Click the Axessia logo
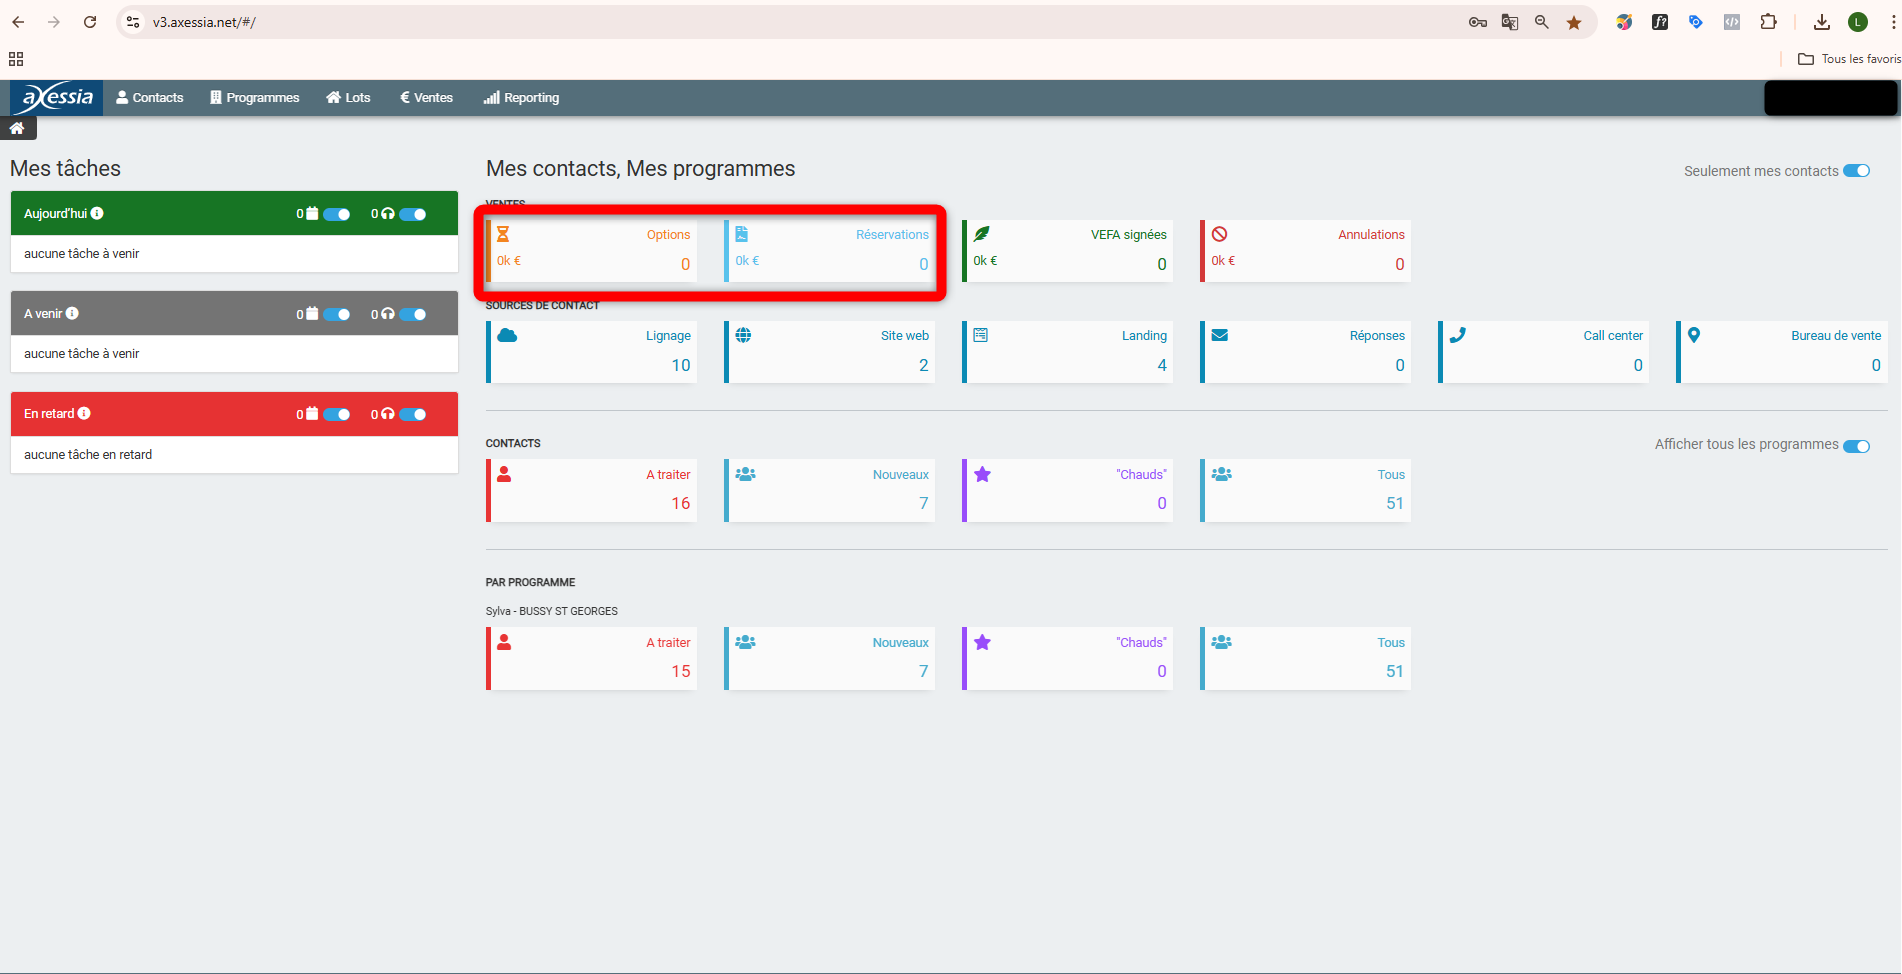The height and width of the screenshot is (974, 1902). click(57, 97)
